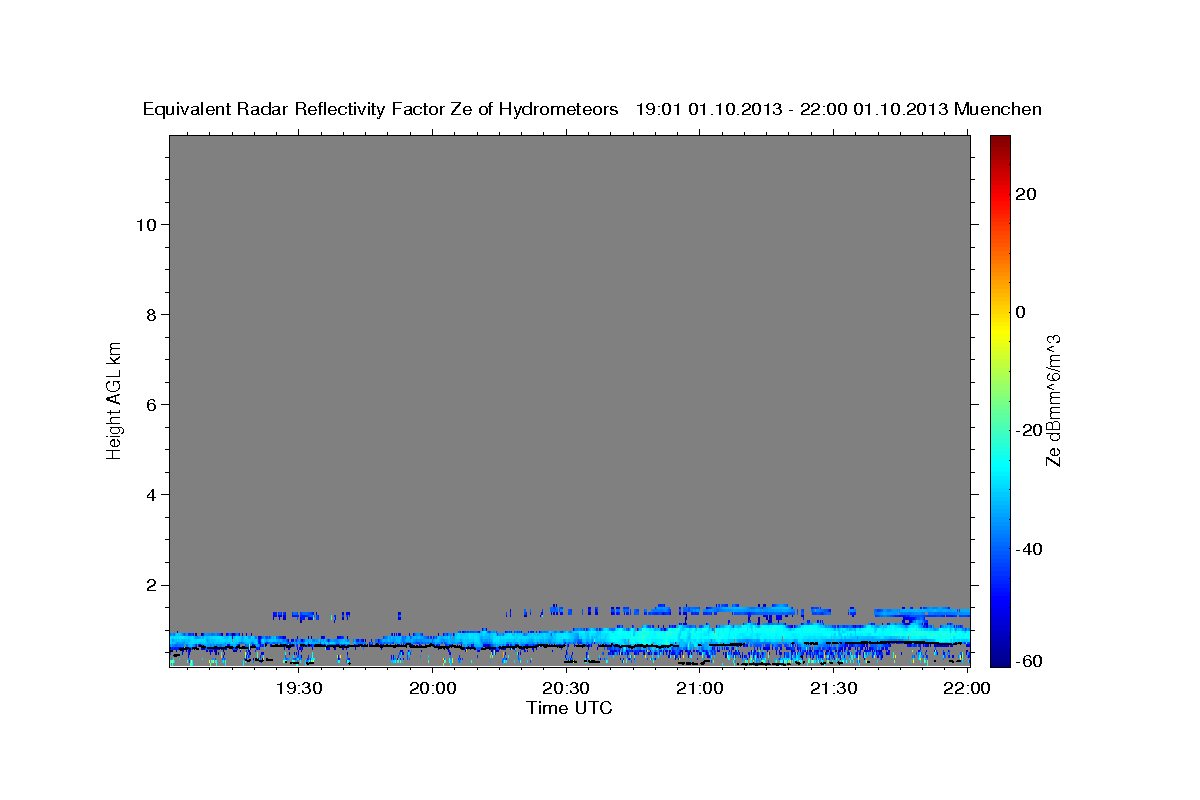Click the 'Time UTC' axis label
The image size is (1200, 800).
tap(569, 708)
